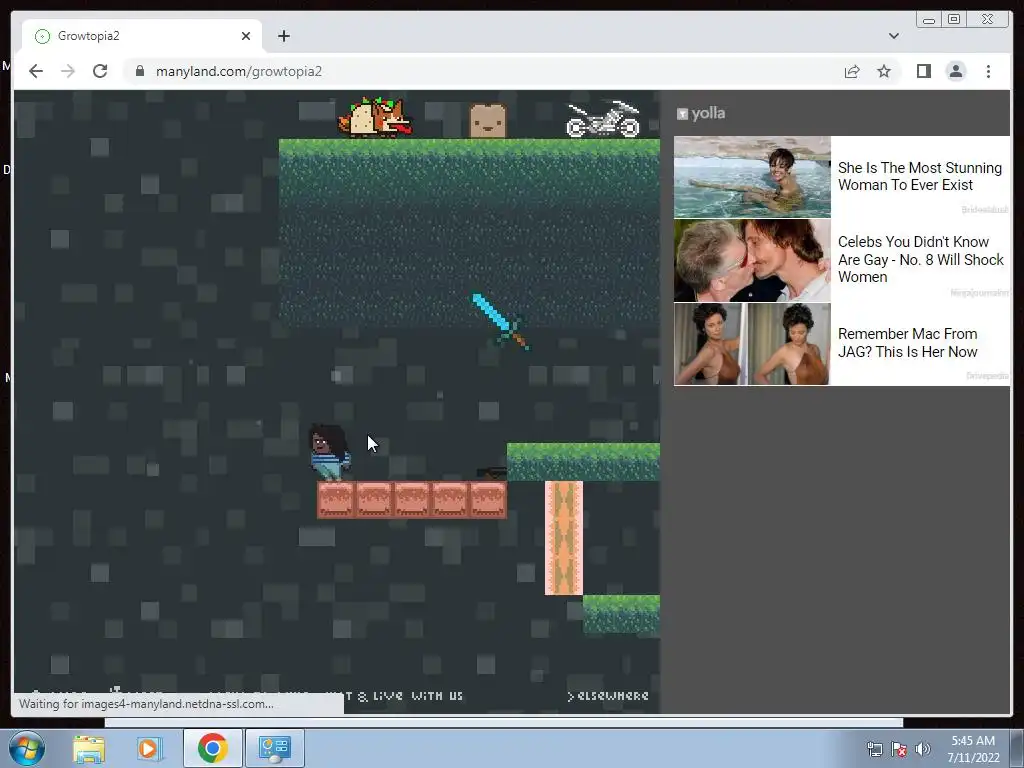Select the Growtopia2 tab

coord(142,36)
